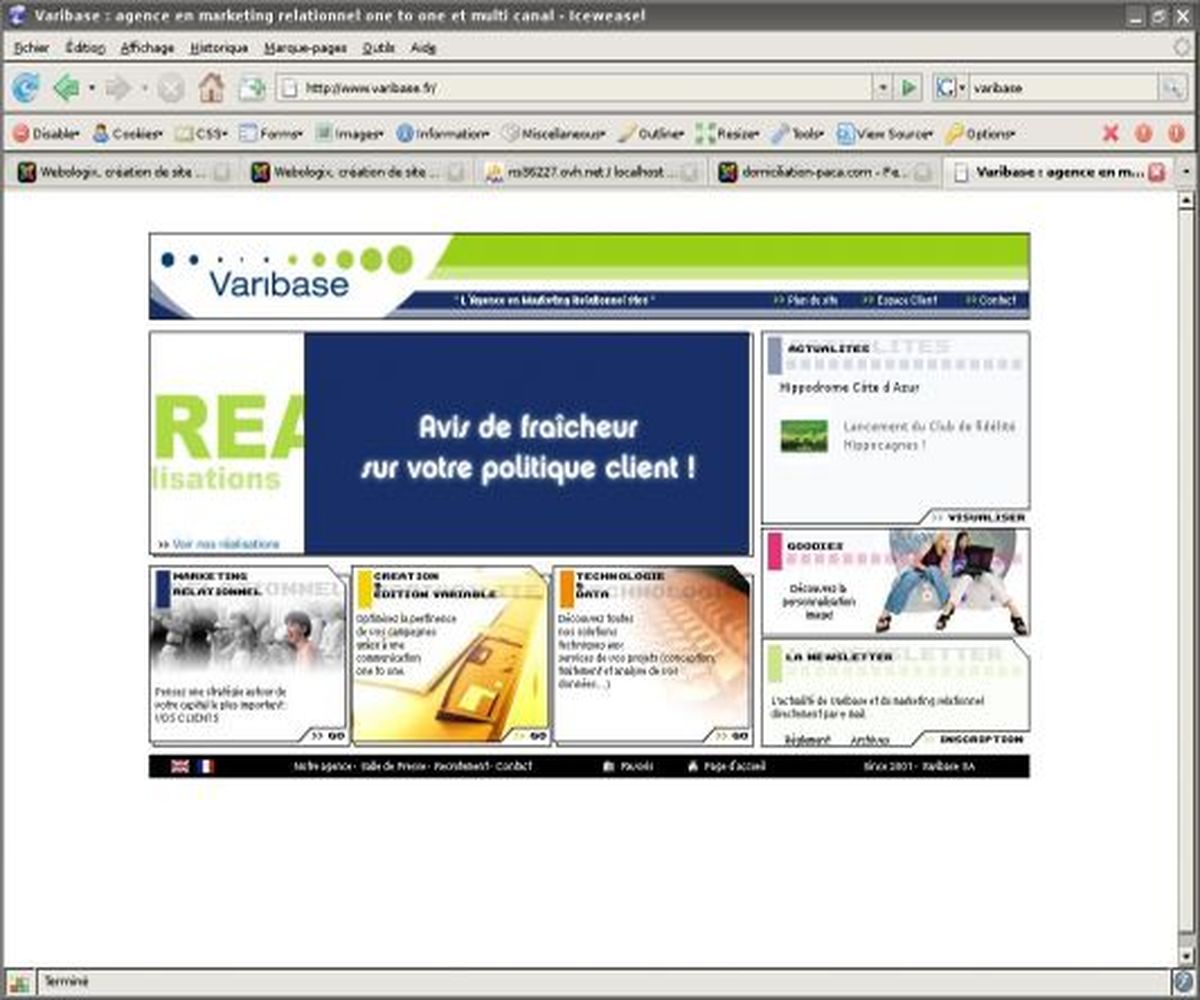
Task: Click the grey forward arrow button
Action: [118, 88]
